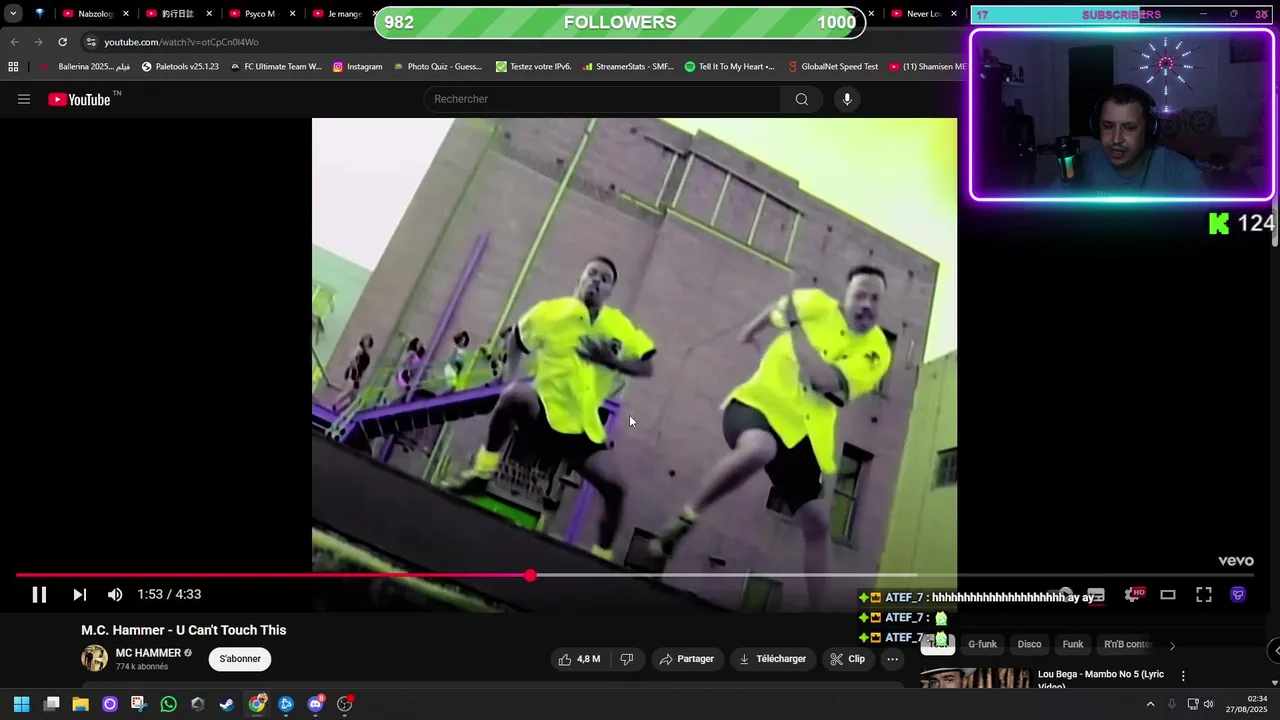Go back in browser history
The image size is (1280, 720).
(14, 42)
